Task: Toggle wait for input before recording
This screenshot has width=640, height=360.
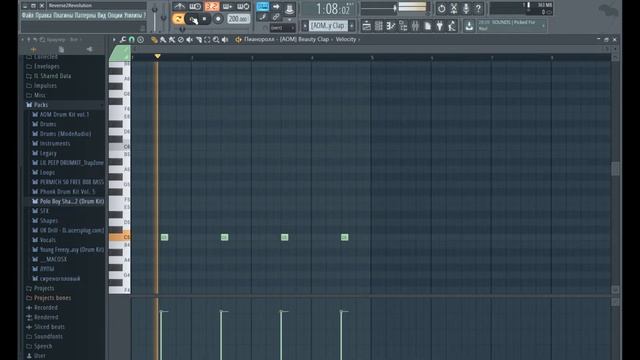Action: click(195, 7)
